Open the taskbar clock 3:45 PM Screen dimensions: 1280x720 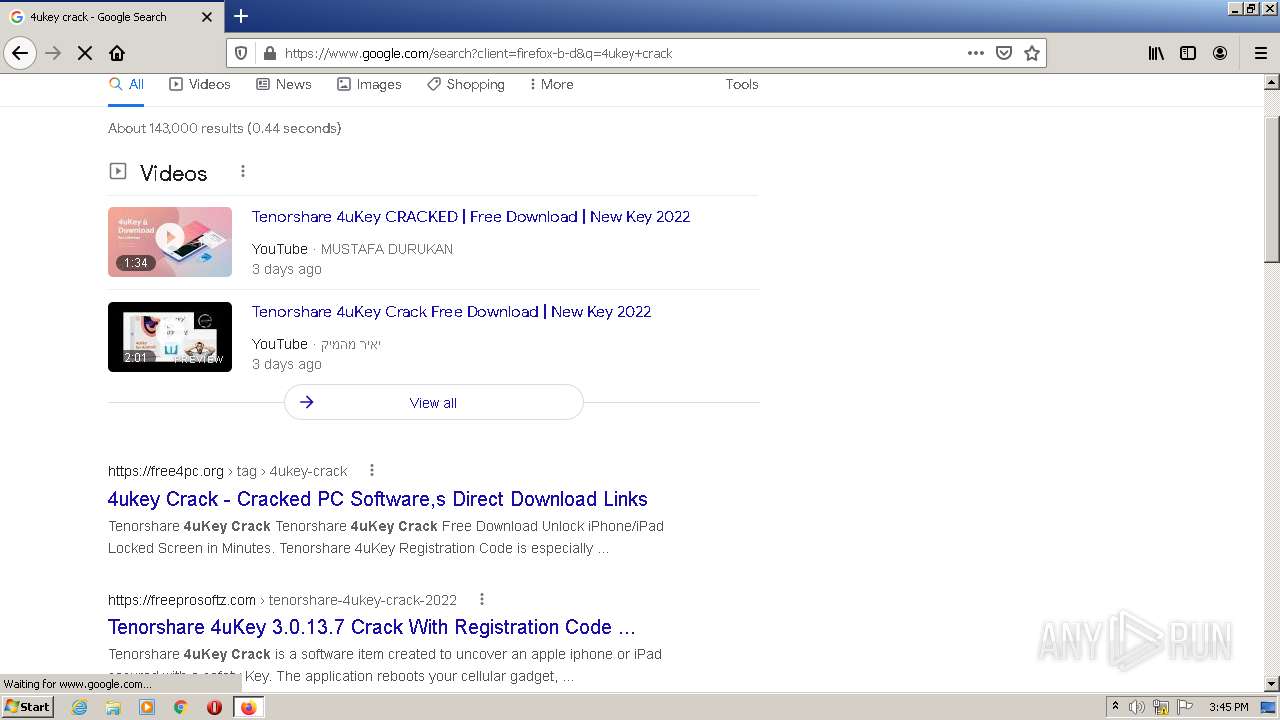pyautogui.click(x=1229, y=707)
